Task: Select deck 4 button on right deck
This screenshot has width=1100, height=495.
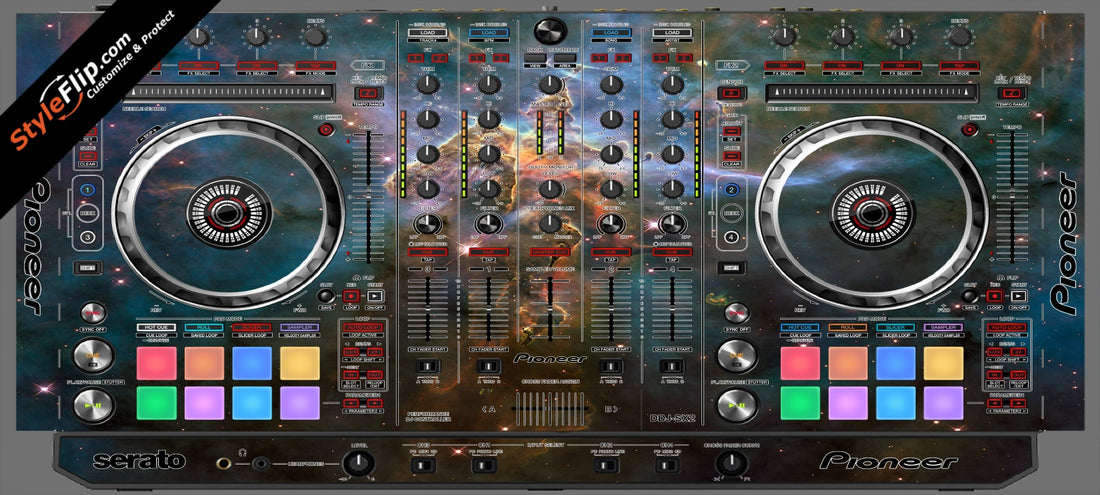Action: [731, 237]
